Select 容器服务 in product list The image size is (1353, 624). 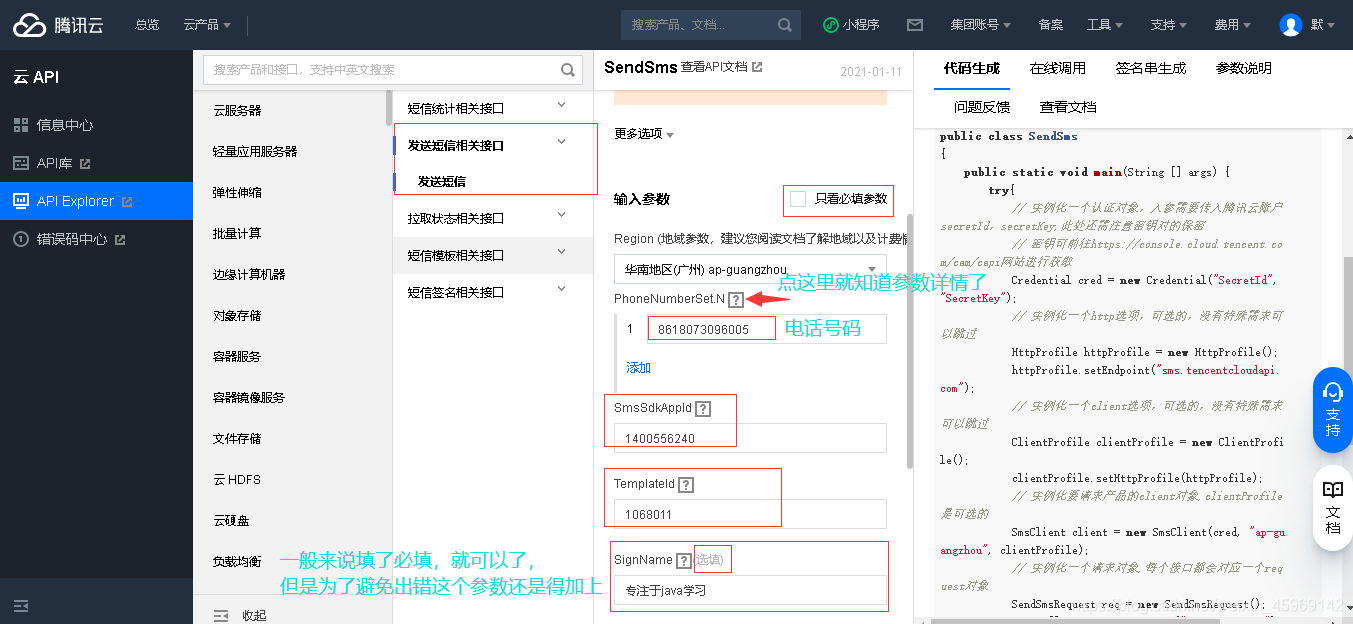coord(237,356)
